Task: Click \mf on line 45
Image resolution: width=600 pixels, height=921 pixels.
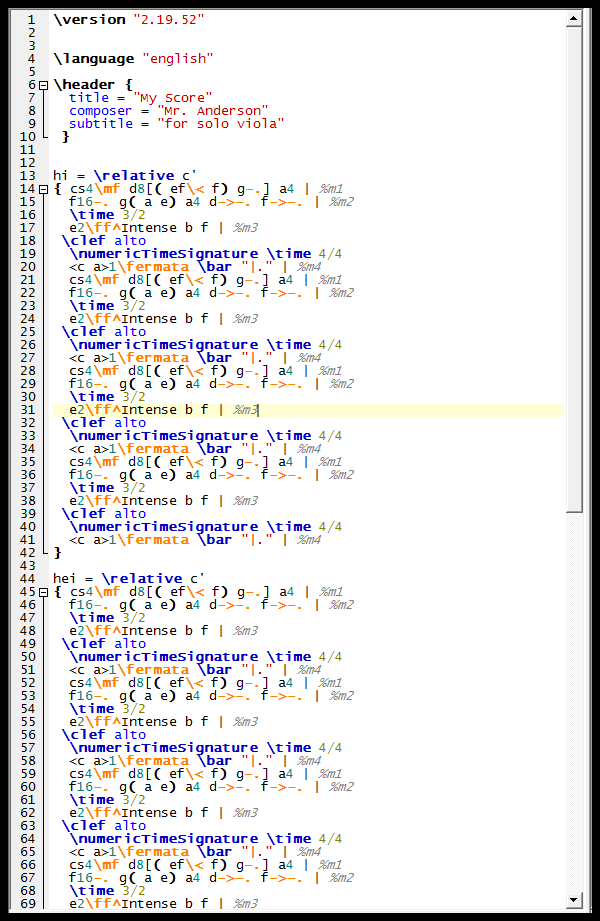Action: [x=106, y=592]
